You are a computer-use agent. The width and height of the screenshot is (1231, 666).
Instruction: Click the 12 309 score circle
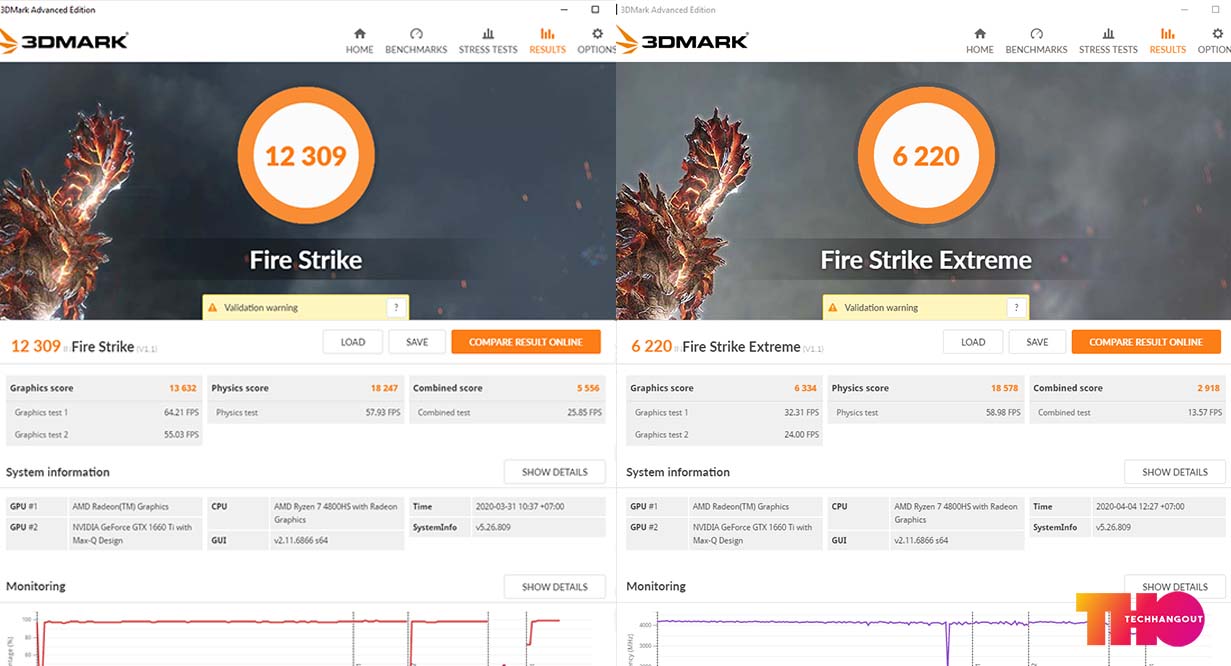[x=306, y=156]
